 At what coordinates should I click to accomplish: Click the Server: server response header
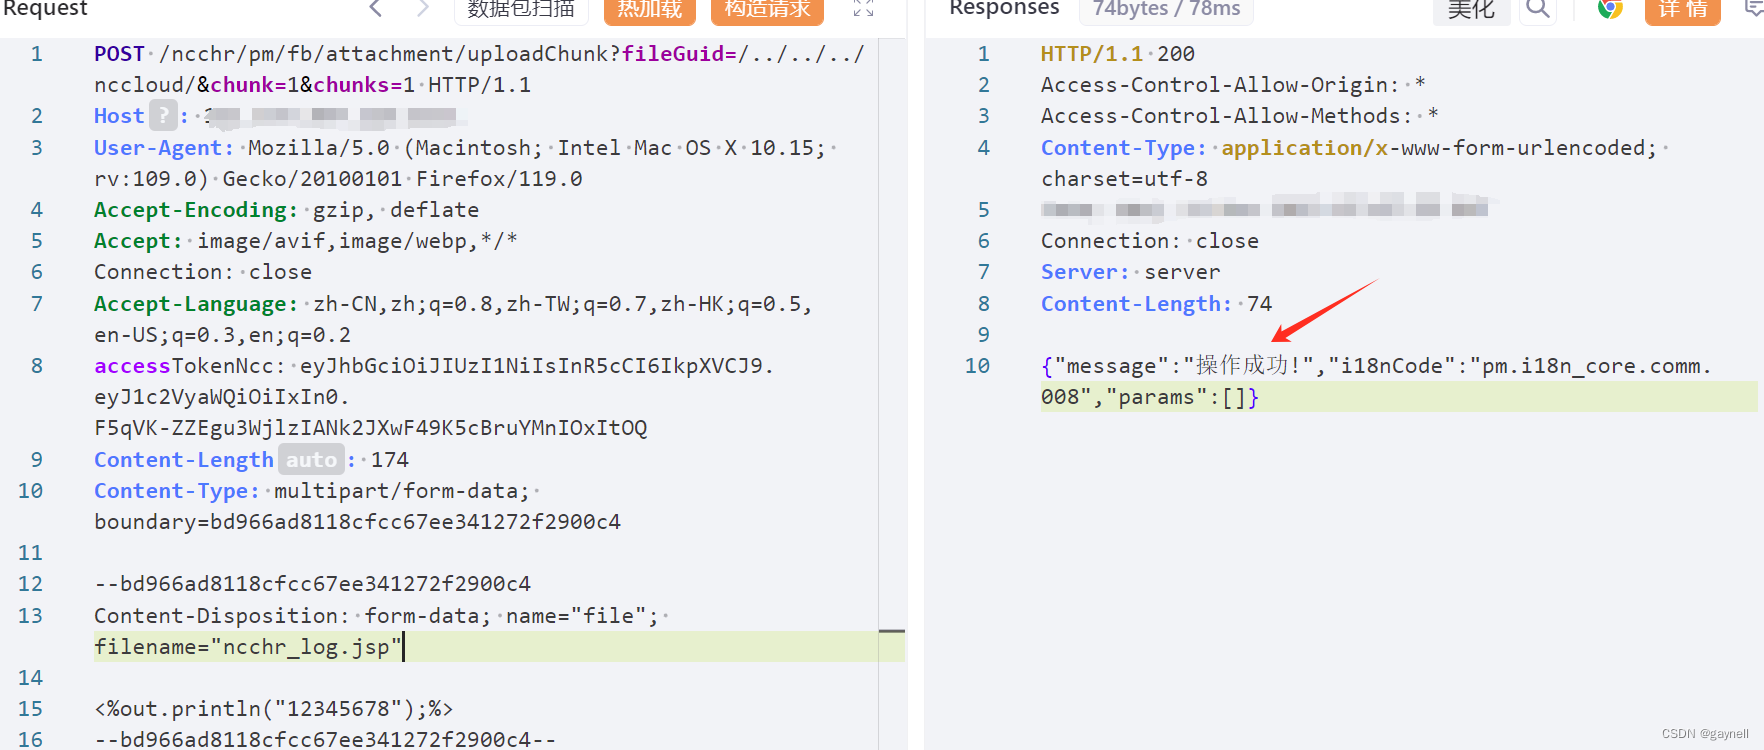coord(1131,272)
